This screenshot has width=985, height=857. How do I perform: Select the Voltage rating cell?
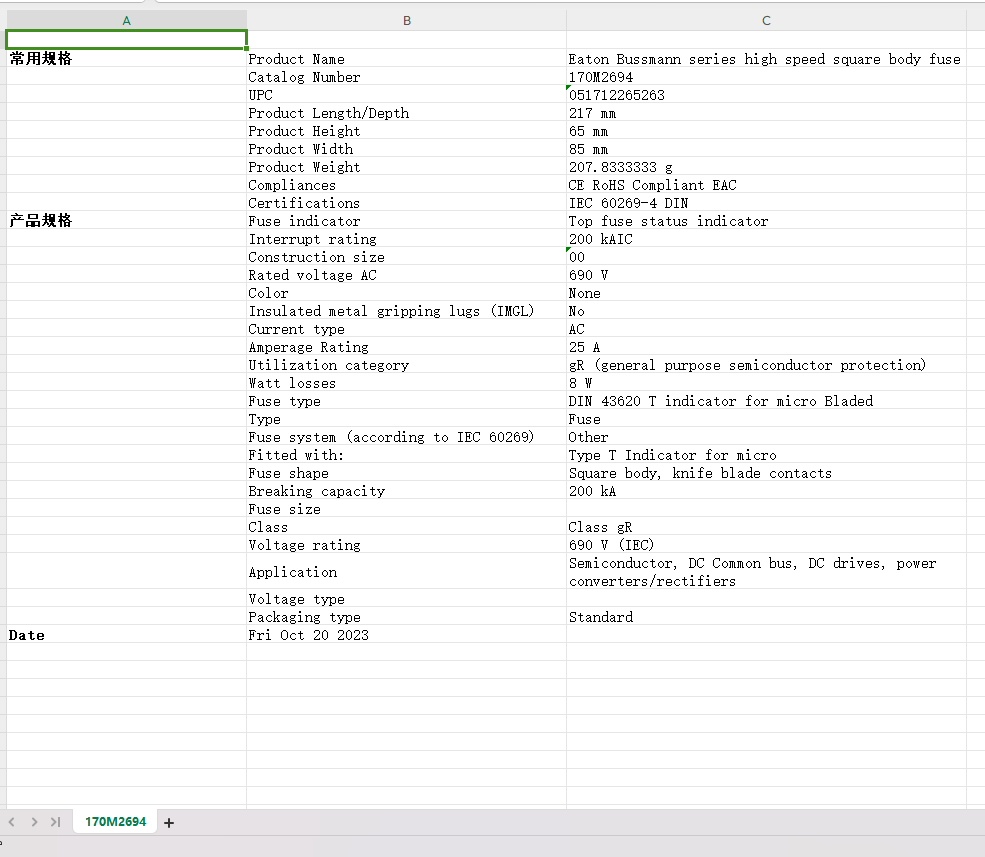click(406, 545)
